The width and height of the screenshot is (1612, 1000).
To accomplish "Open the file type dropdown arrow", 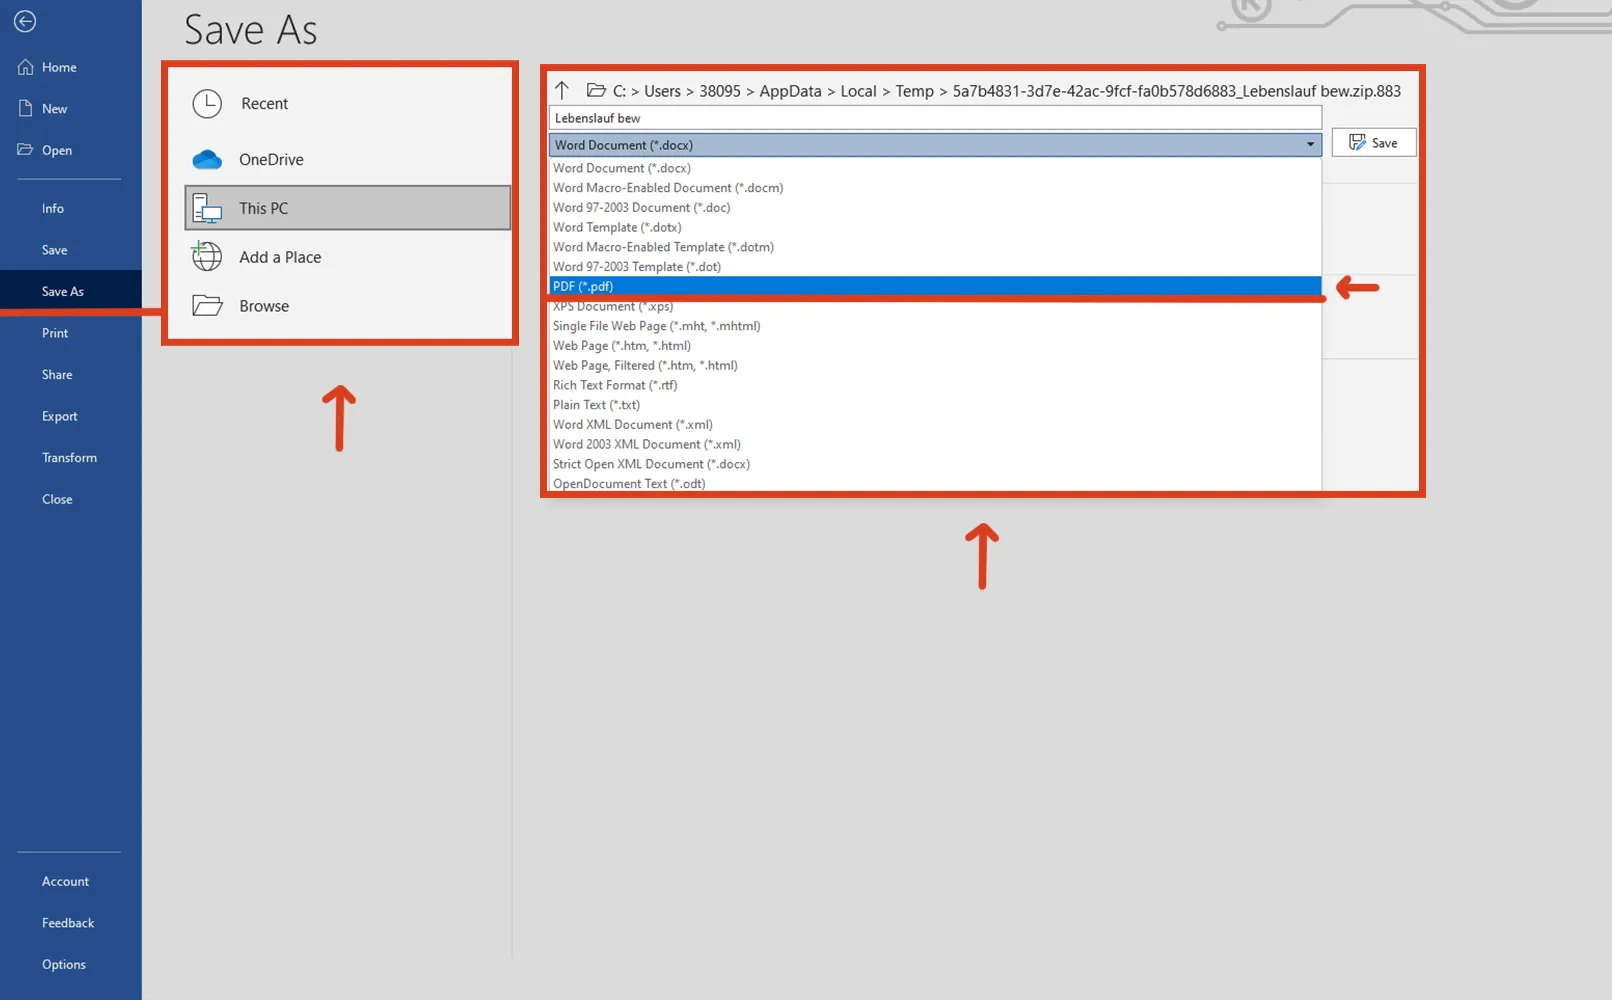I will click(x=1310, y=145).
